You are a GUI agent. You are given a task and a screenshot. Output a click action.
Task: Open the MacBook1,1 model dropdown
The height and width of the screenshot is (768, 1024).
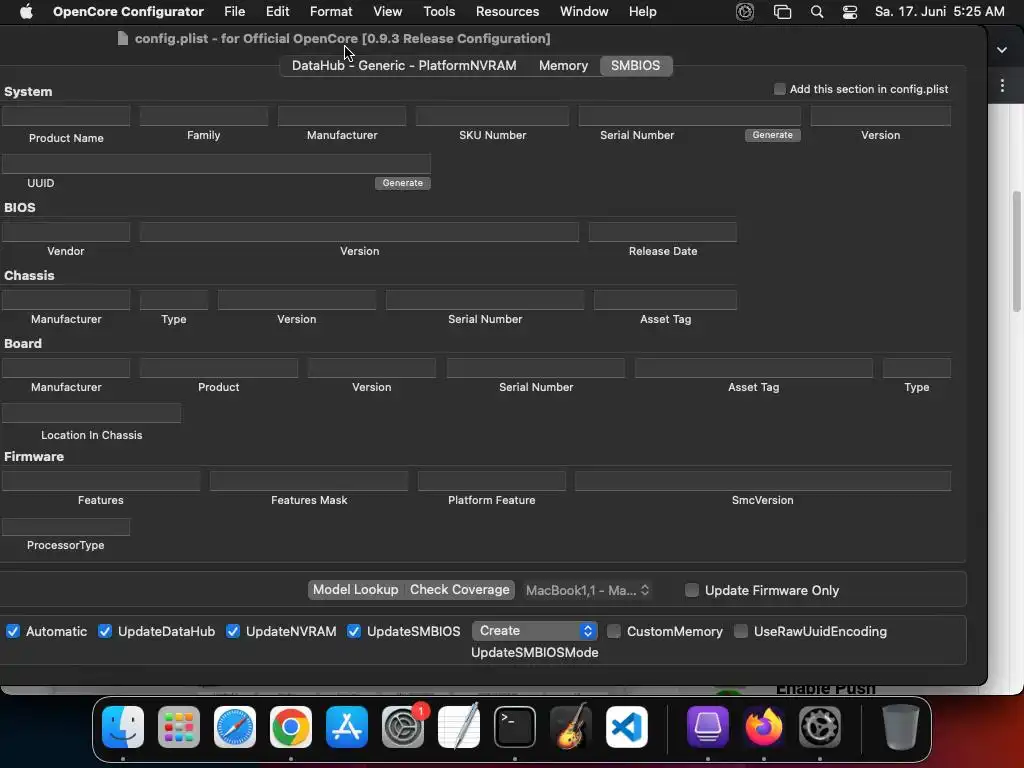586,590
